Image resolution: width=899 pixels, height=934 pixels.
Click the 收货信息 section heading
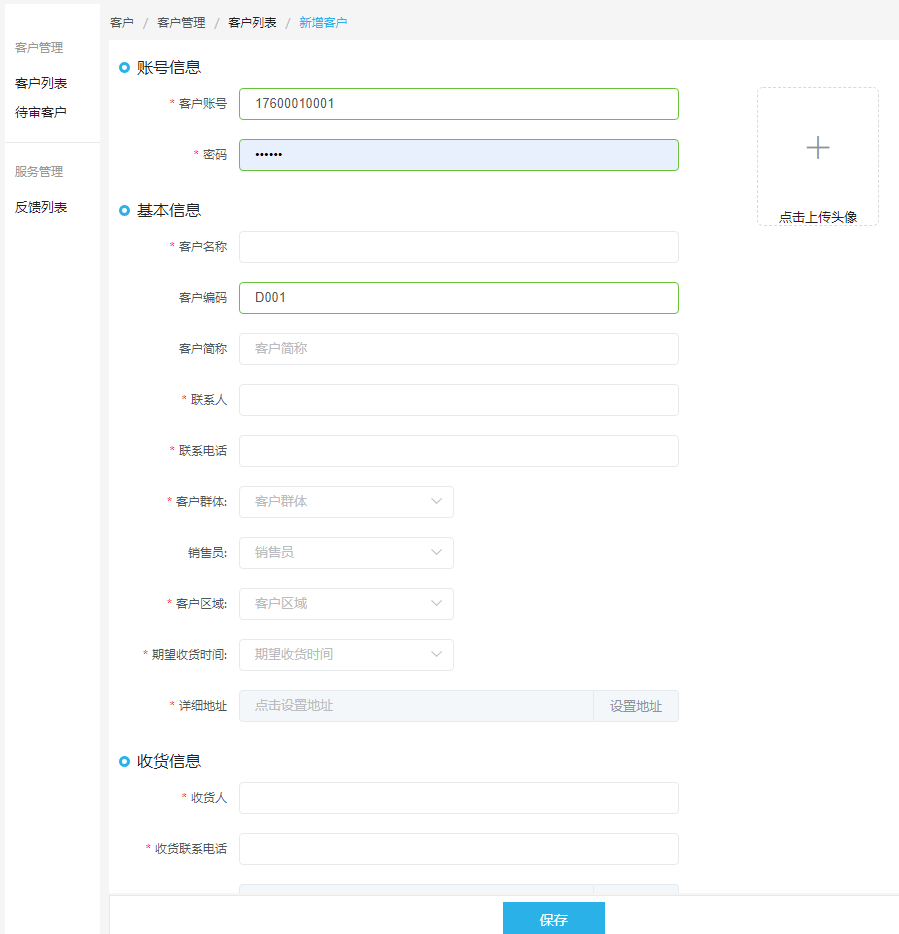click(x=169, y=761)
